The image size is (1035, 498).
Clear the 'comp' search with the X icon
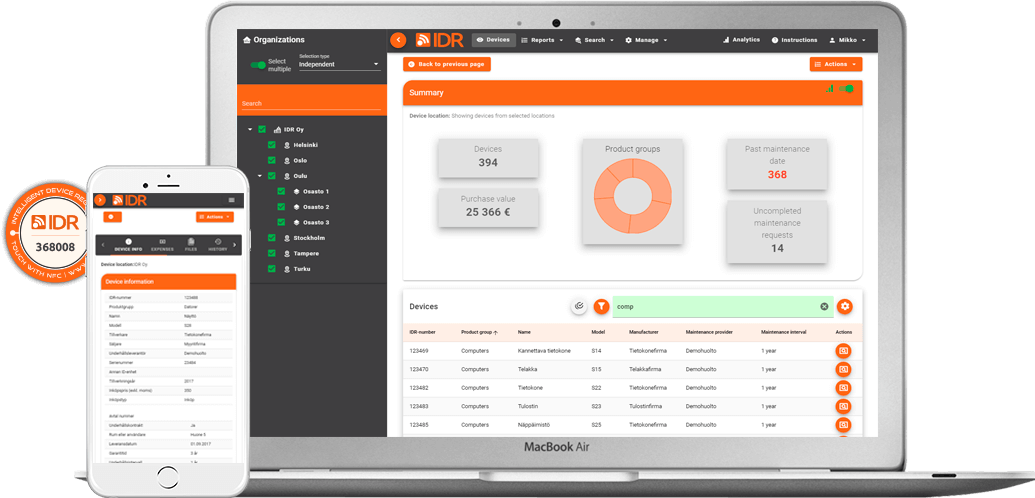824,306
